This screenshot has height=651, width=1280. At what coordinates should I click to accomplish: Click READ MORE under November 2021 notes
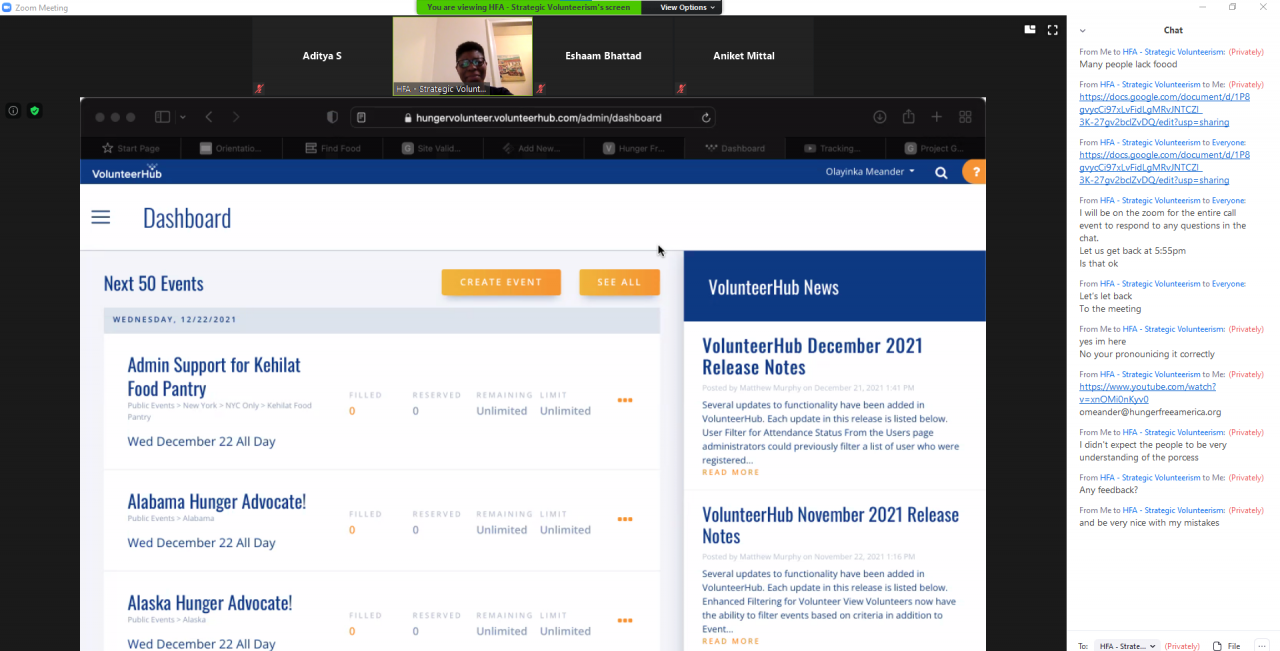coord(731,641)
